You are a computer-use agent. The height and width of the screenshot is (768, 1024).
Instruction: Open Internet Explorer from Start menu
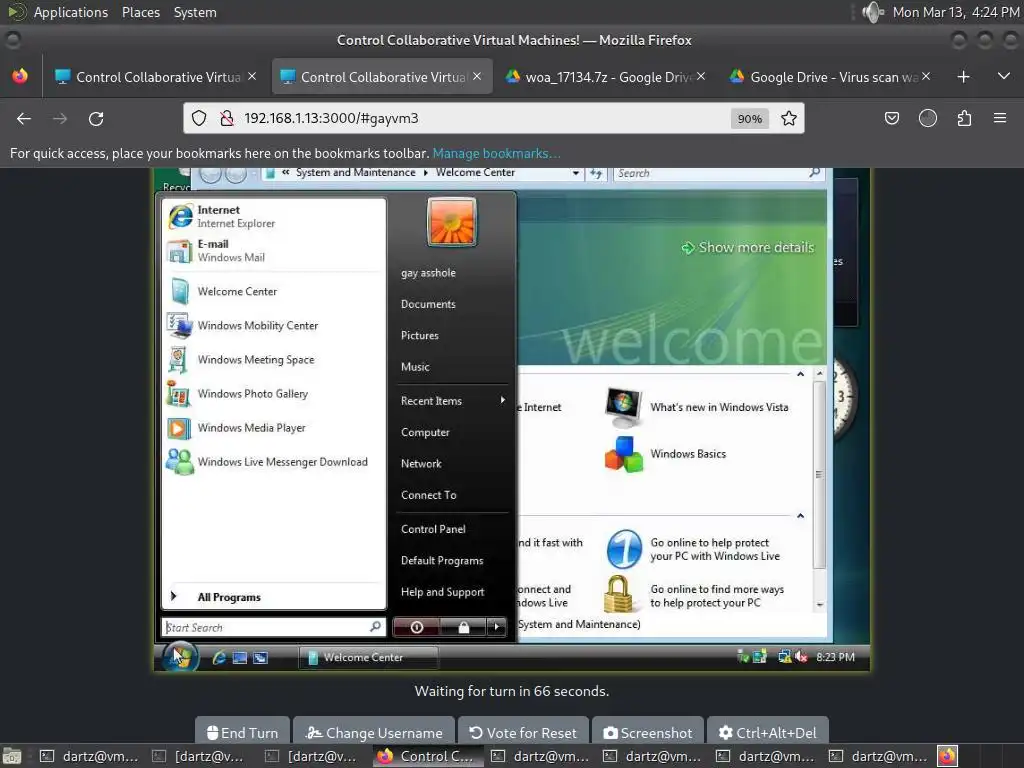273,216
